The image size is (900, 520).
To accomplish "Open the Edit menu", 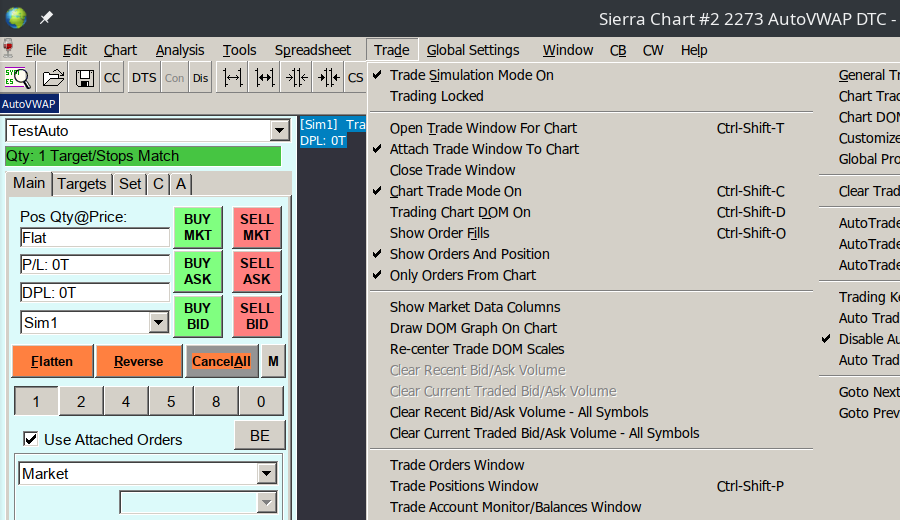I will click(75, 50).
